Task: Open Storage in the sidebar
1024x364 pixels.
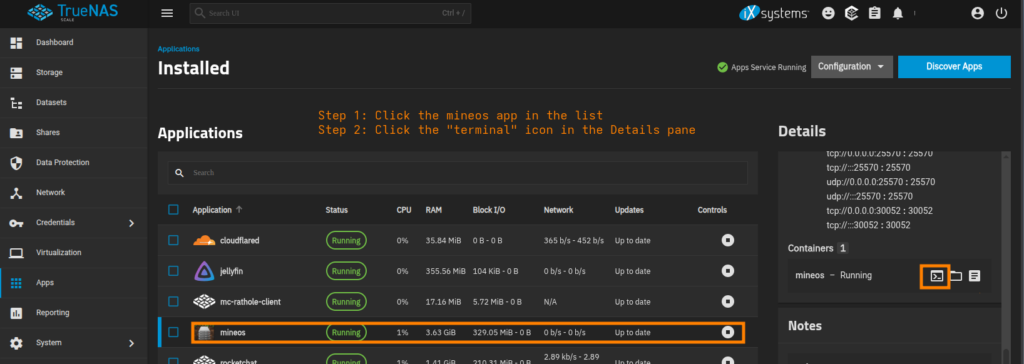Action: pyautogui.click(x=74, y=73)
